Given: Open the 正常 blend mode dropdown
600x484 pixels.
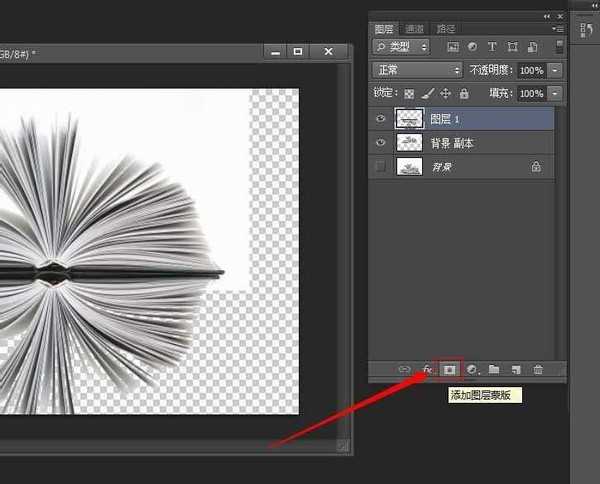Looking at the screenshot, I should pos(416,70).
